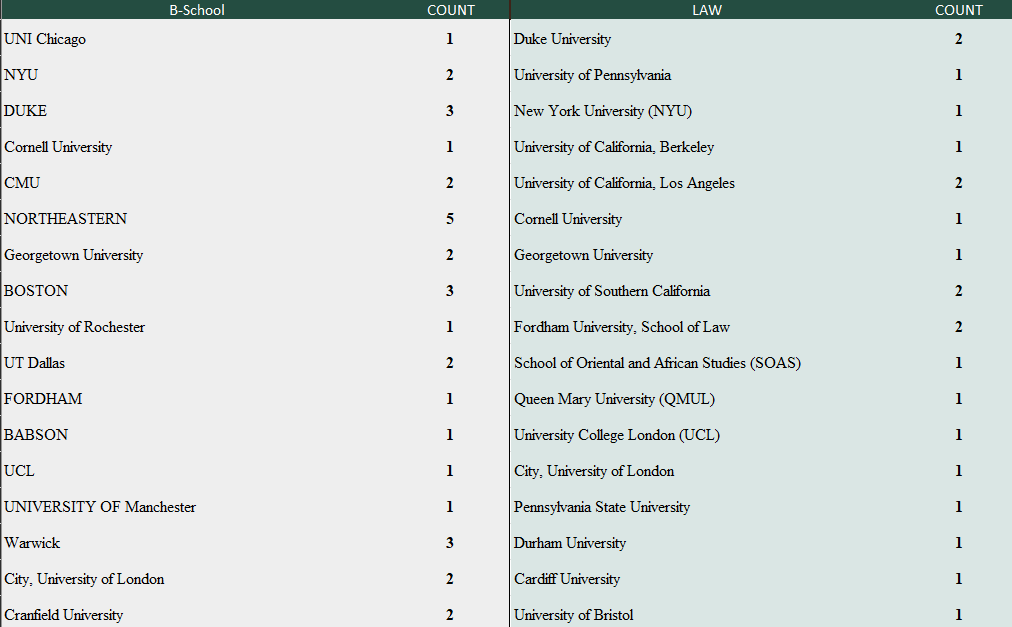This screenshot has width=1012, height=627.
Task: Select Georgetown University in the LAW column
Action: click(x=583, y=255)
